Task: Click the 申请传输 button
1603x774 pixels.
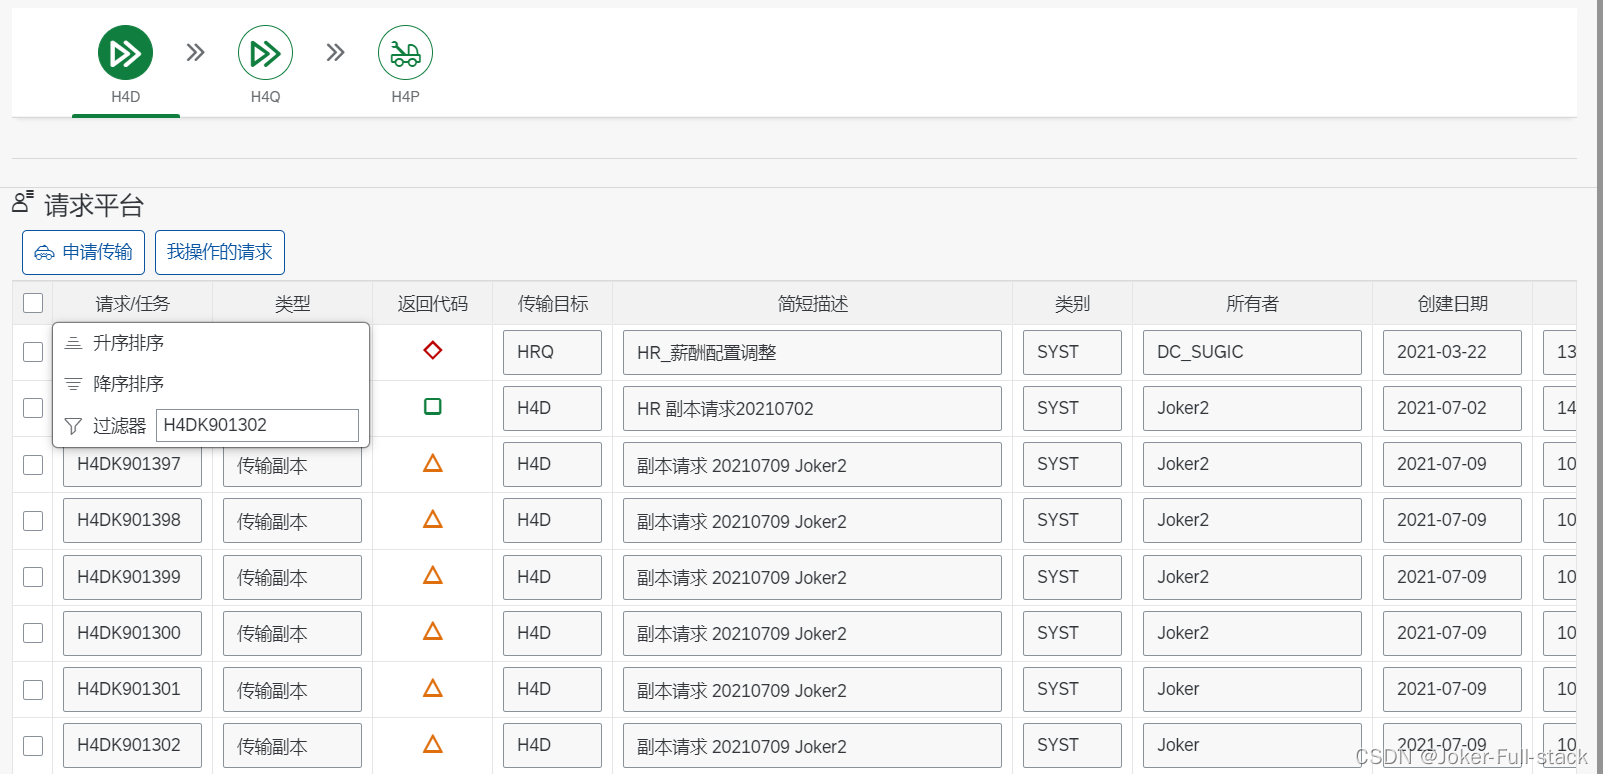Action: [x=83, y=252]
